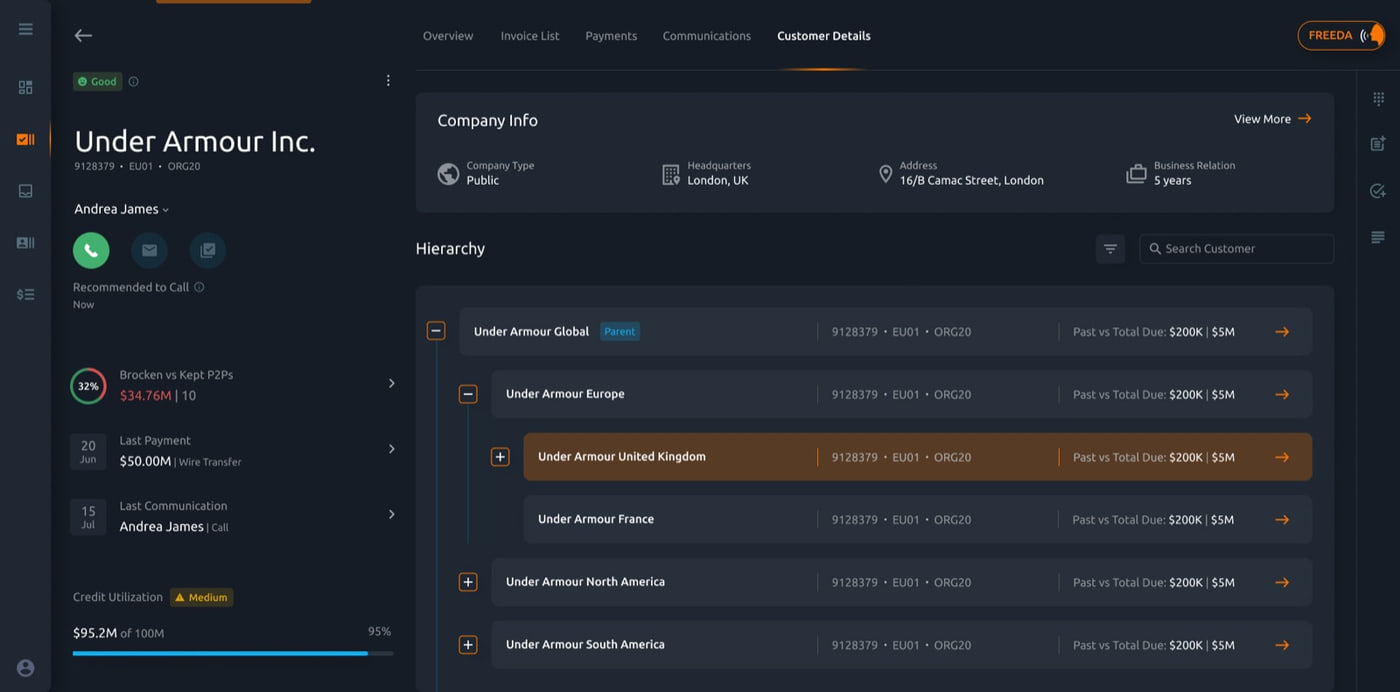Open the dialpad grid icon on right rail
Image resolution: width=1400 pixels, height=692 pixels.
coord(1378,98)
